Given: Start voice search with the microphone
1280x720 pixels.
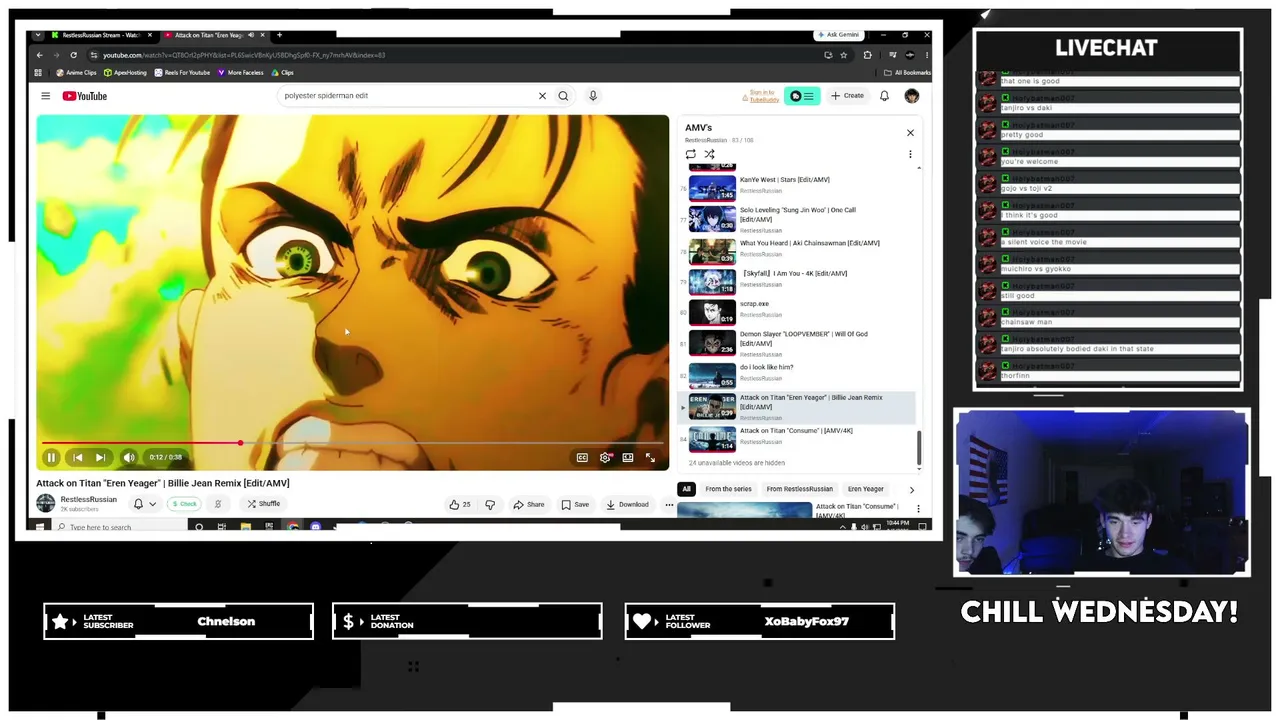Looking at the screenshot, I should (592, 96).
